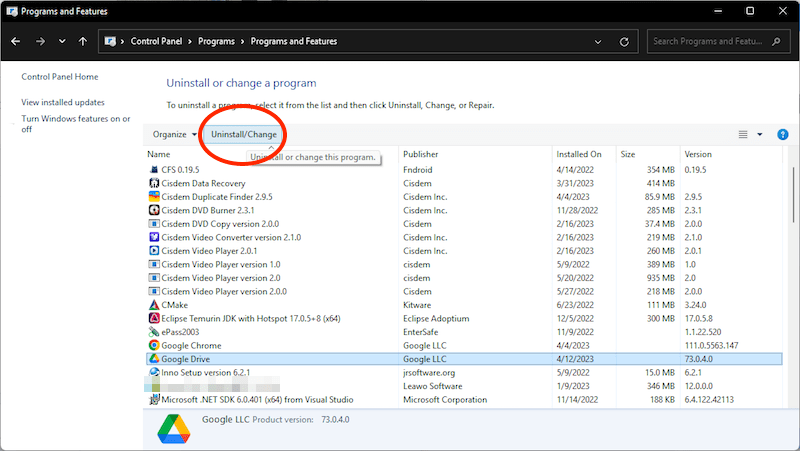
Task: Click the Help question mark icon
Action: click(781, 134)
